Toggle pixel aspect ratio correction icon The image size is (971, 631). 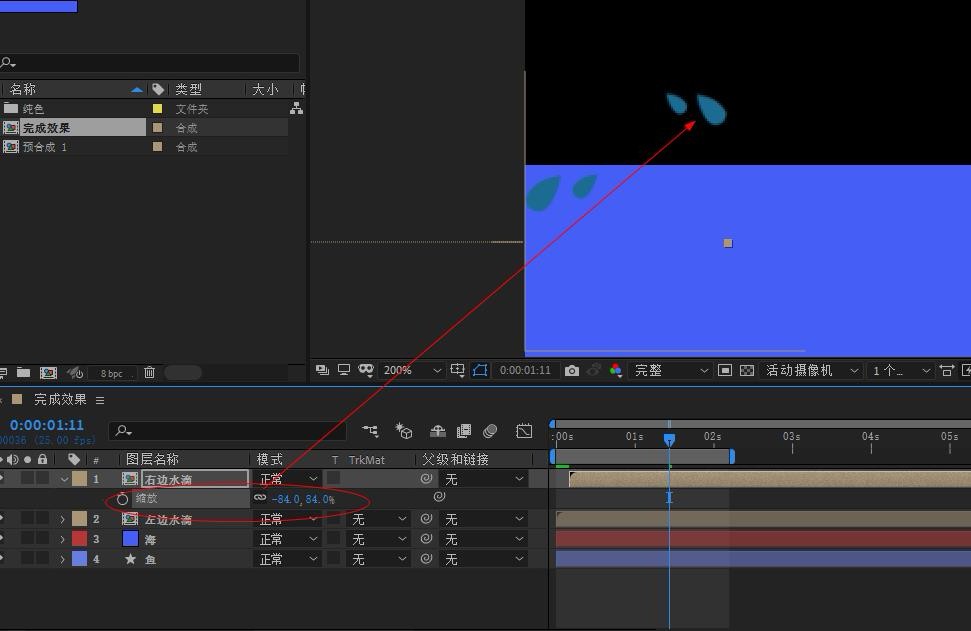[946, 370]
